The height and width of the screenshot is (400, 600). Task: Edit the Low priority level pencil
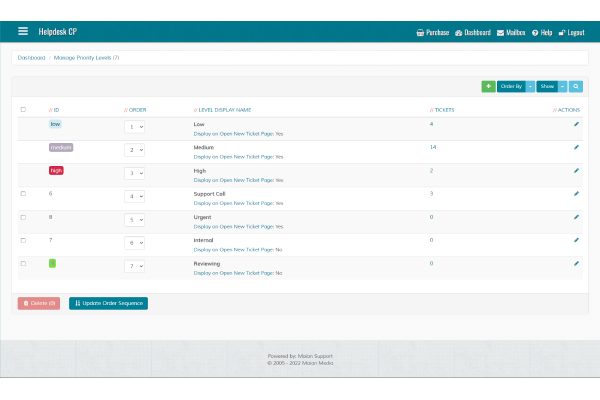[576, 124]
